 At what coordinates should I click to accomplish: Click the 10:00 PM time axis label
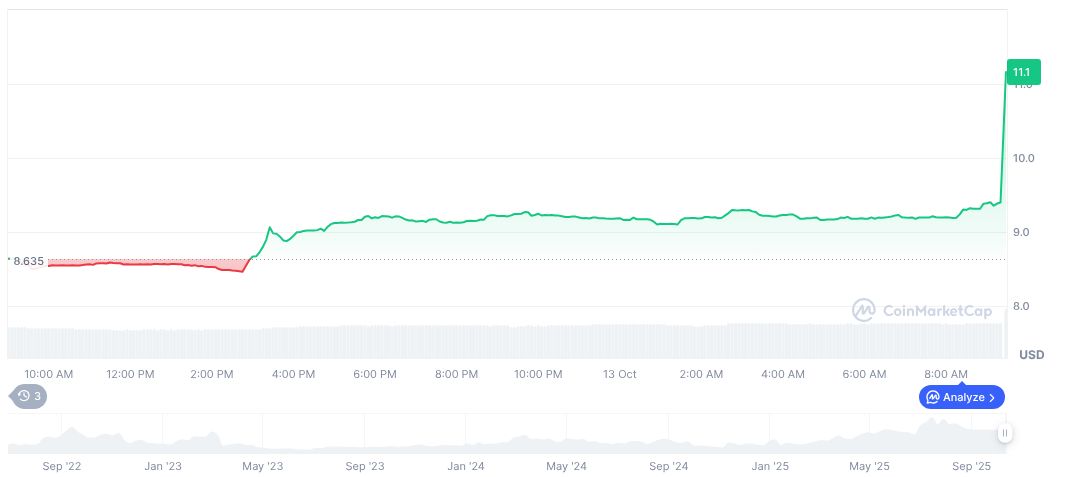538,374
